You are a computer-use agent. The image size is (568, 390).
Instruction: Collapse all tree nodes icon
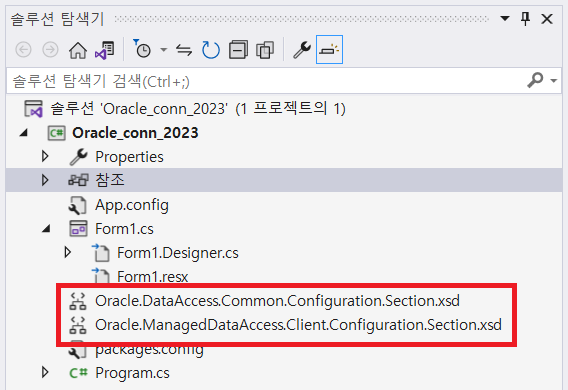click(238, 50)
